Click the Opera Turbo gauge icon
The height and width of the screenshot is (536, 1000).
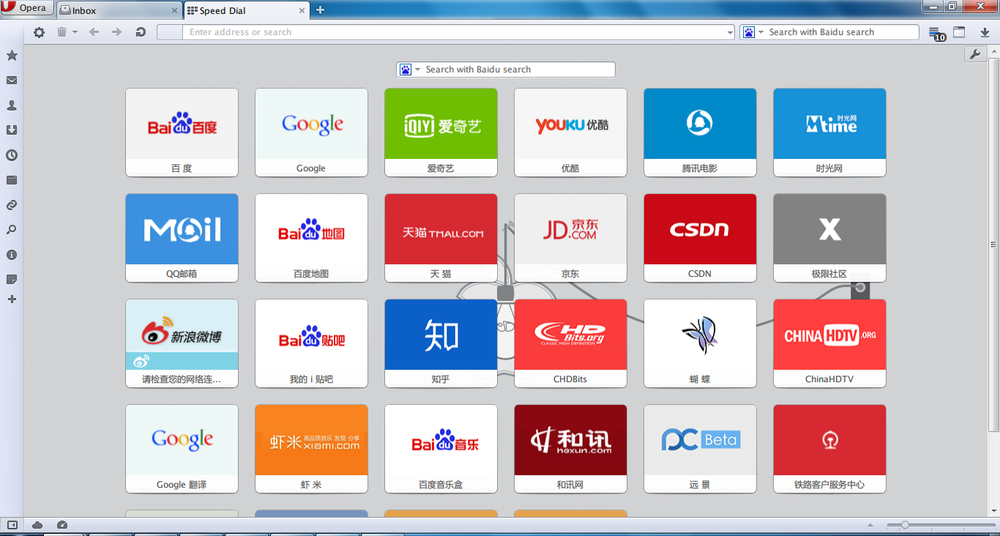(x=62, y=525)
